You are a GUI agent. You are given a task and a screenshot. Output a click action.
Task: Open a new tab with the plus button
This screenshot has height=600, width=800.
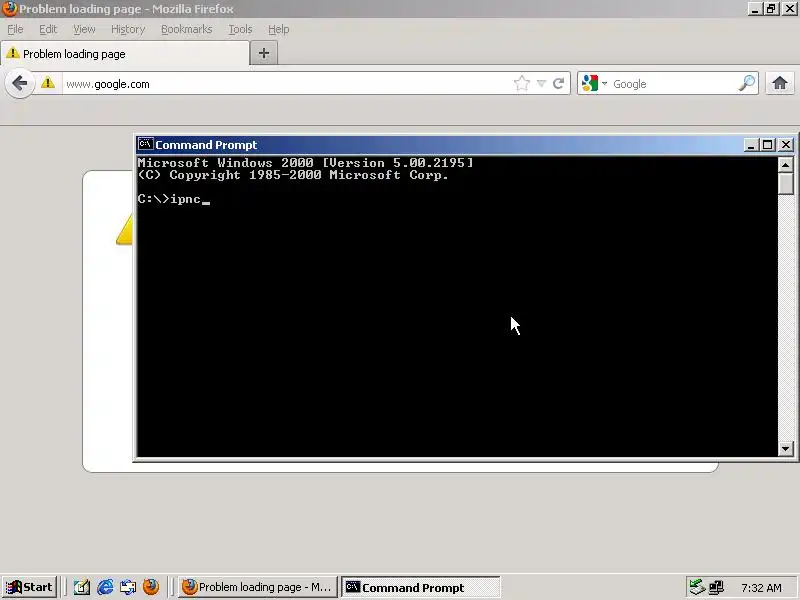point(264,53)
